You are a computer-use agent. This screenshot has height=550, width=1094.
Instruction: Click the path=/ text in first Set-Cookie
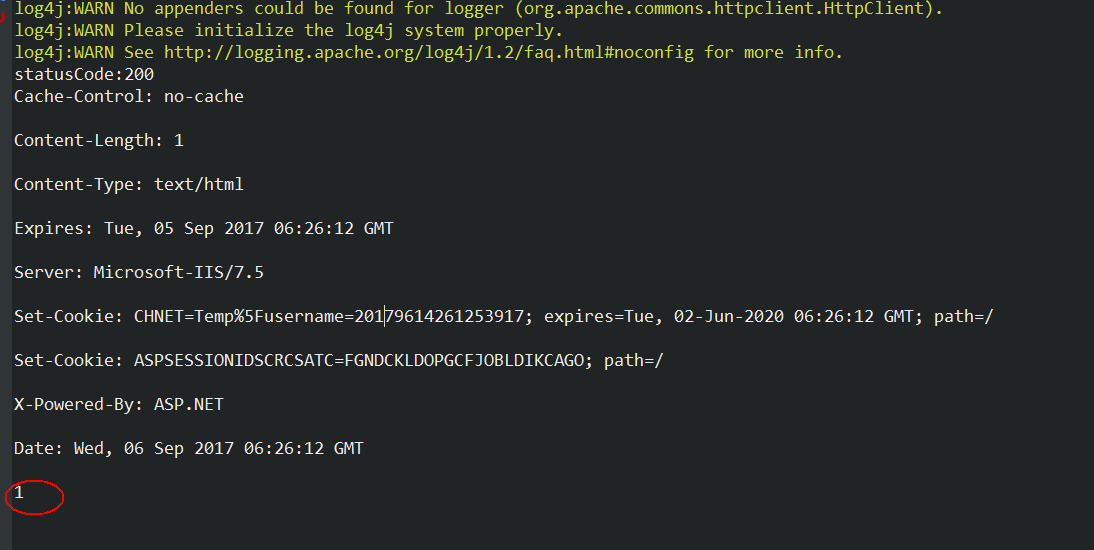point(964,316)
